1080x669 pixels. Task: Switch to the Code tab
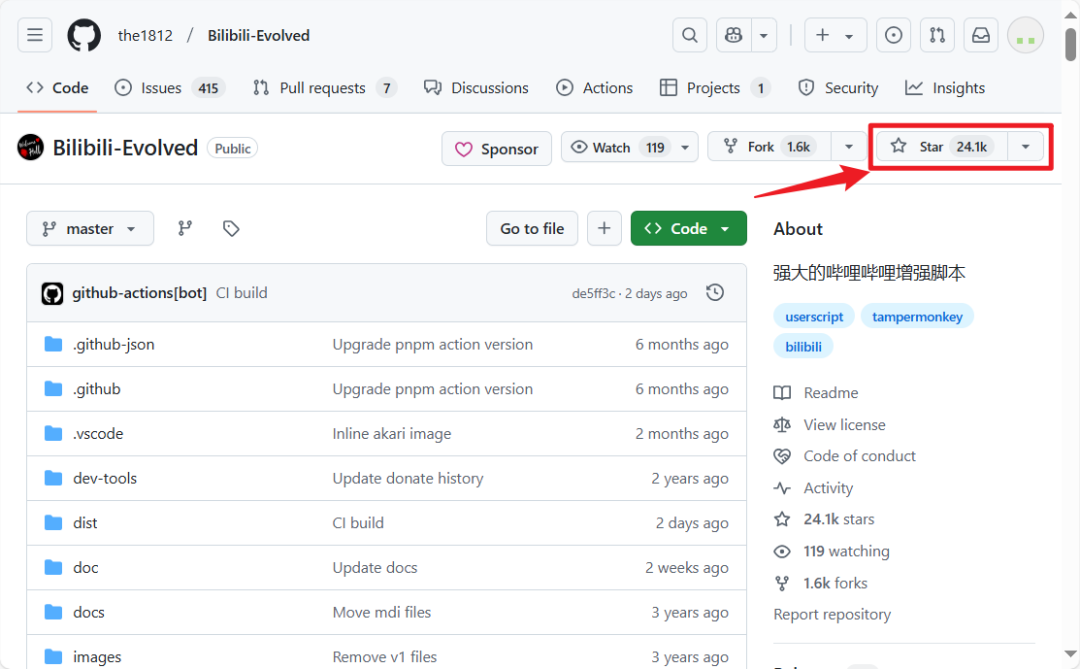click(x=58, y=88)
